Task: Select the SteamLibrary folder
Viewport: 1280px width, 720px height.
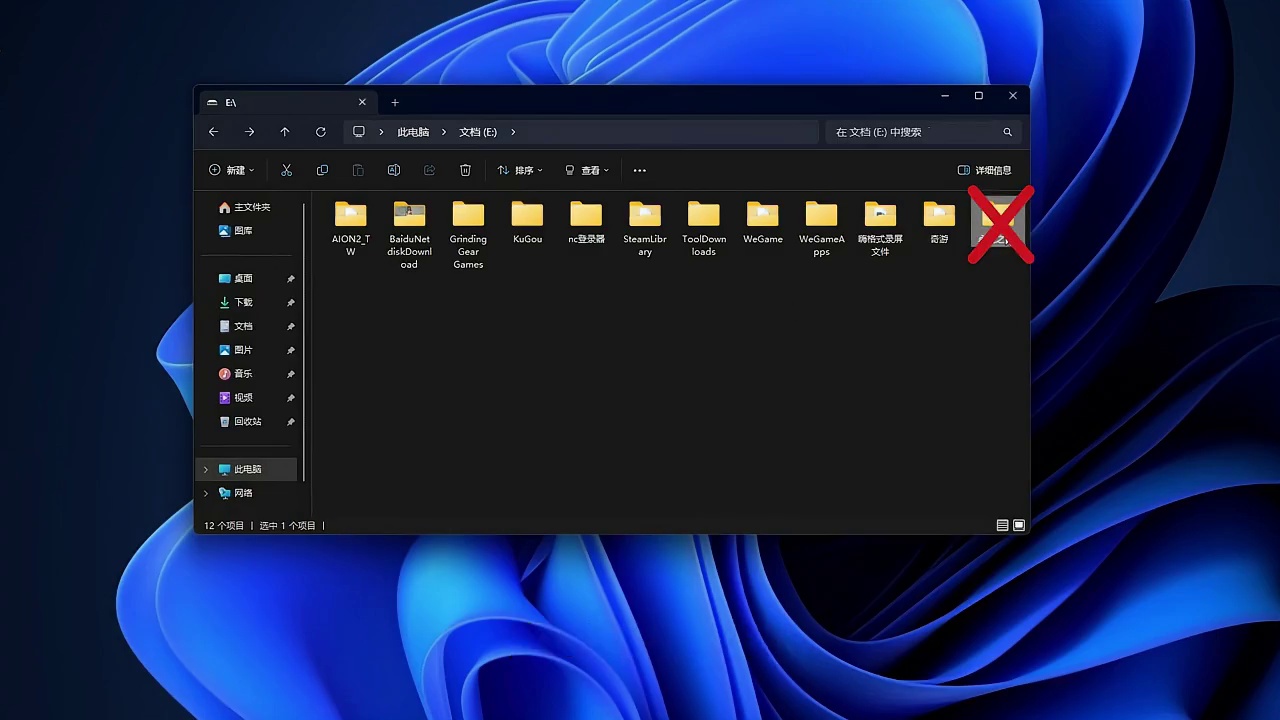Action: point(645,228)
